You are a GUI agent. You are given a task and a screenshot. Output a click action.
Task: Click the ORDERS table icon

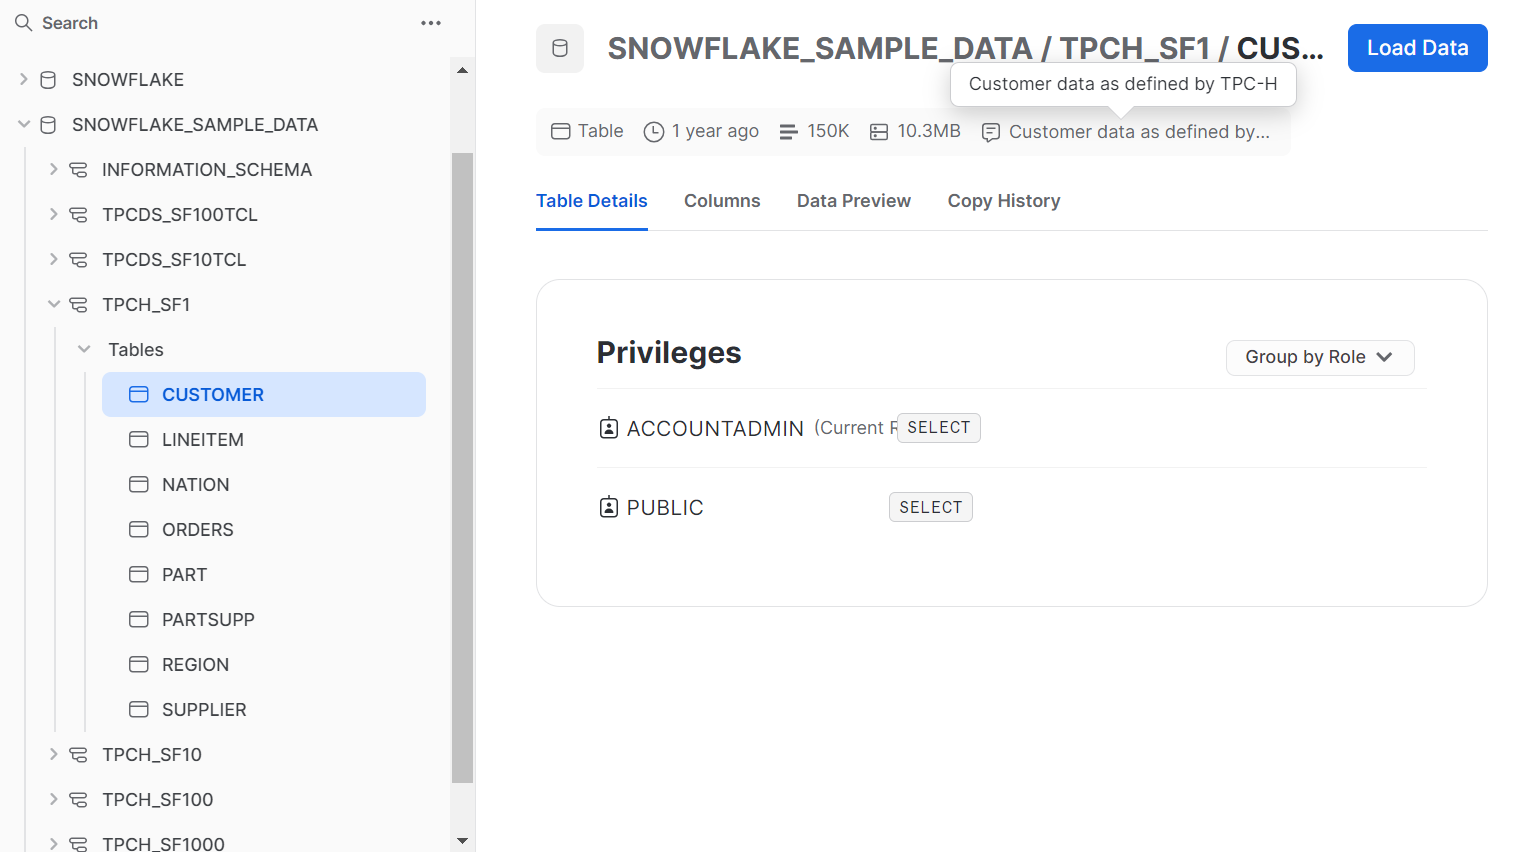point(139,530)
